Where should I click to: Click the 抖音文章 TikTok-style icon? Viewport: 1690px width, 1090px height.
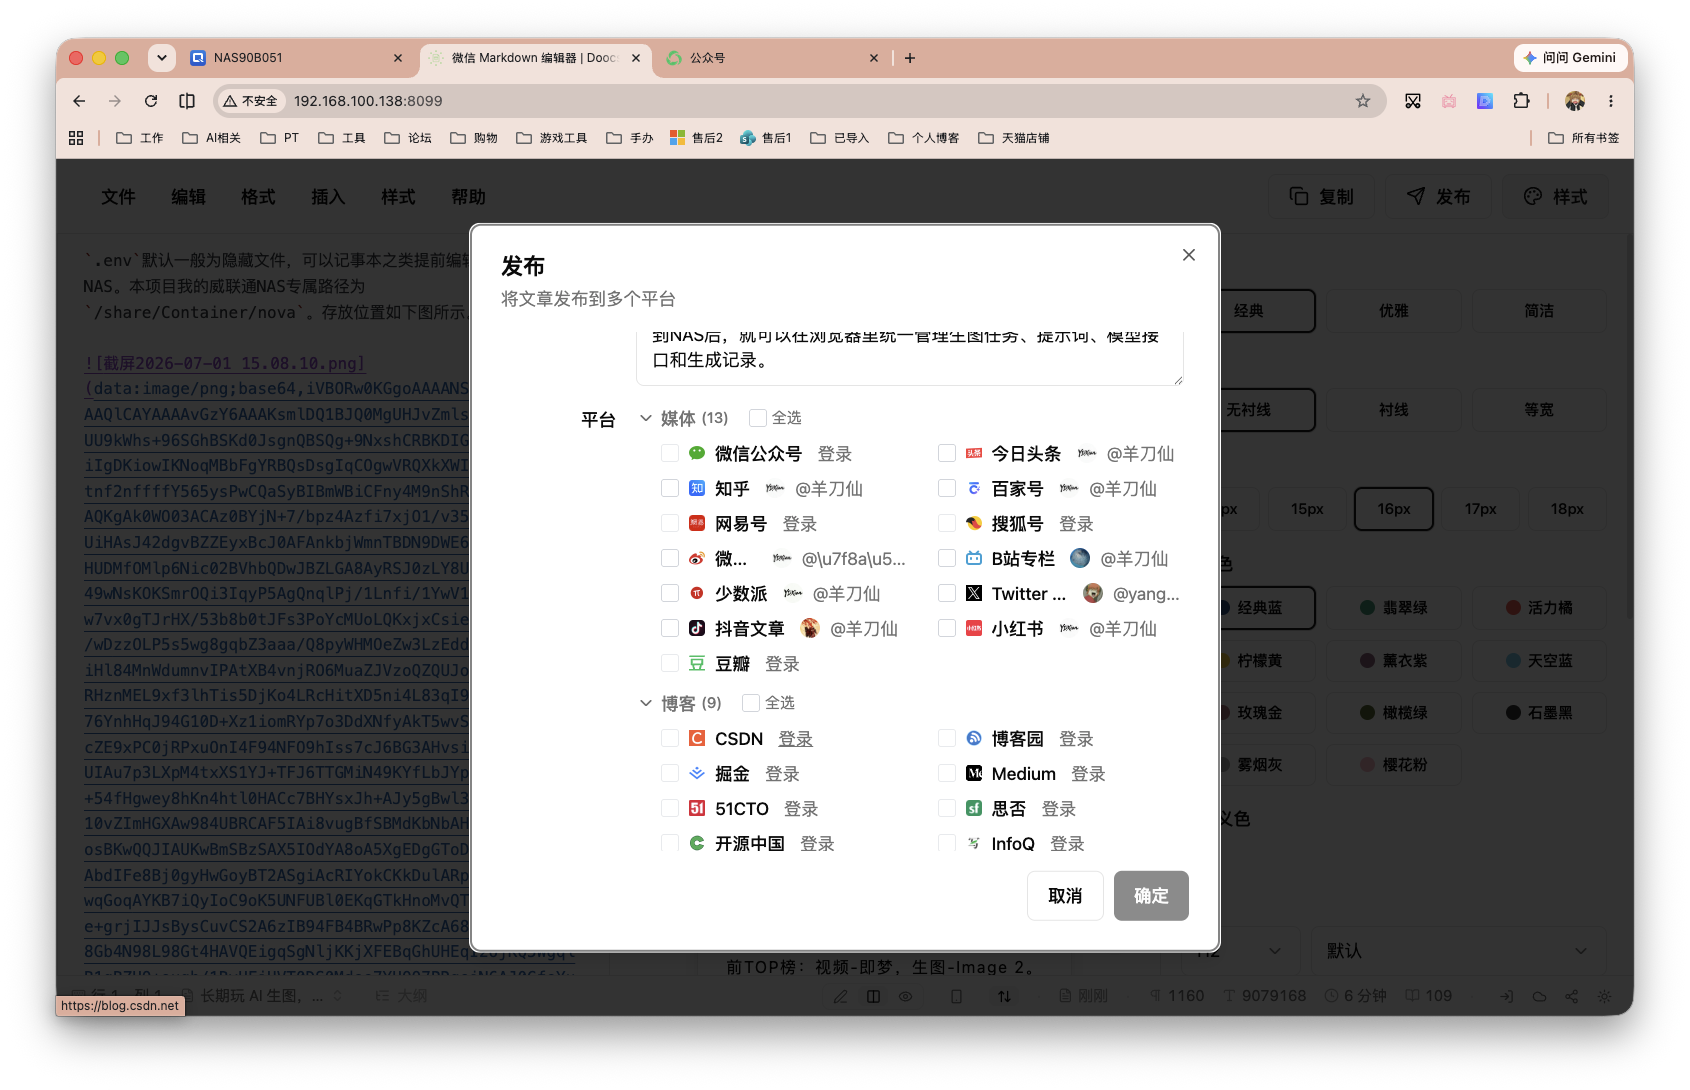click(x=697, y=629)
